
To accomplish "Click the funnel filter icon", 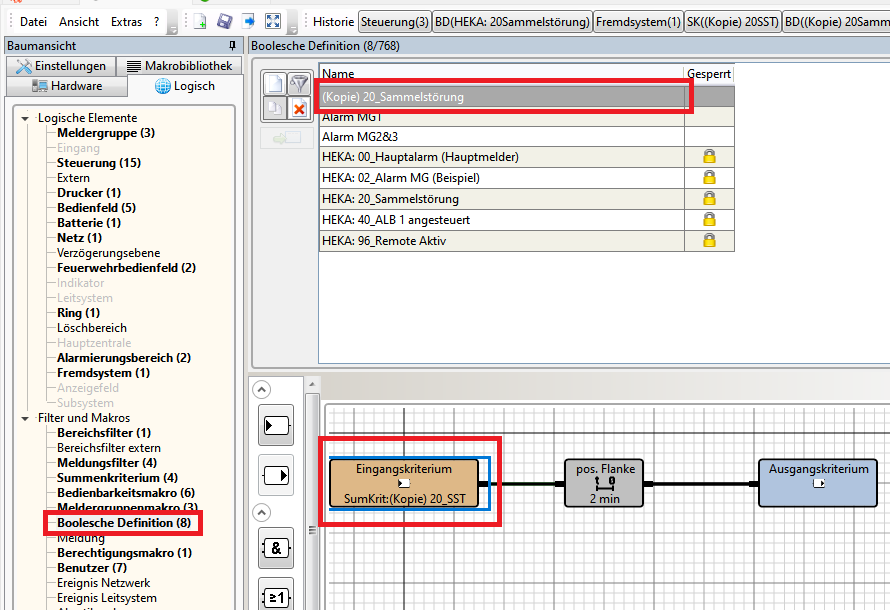I will tap(299, 85).
